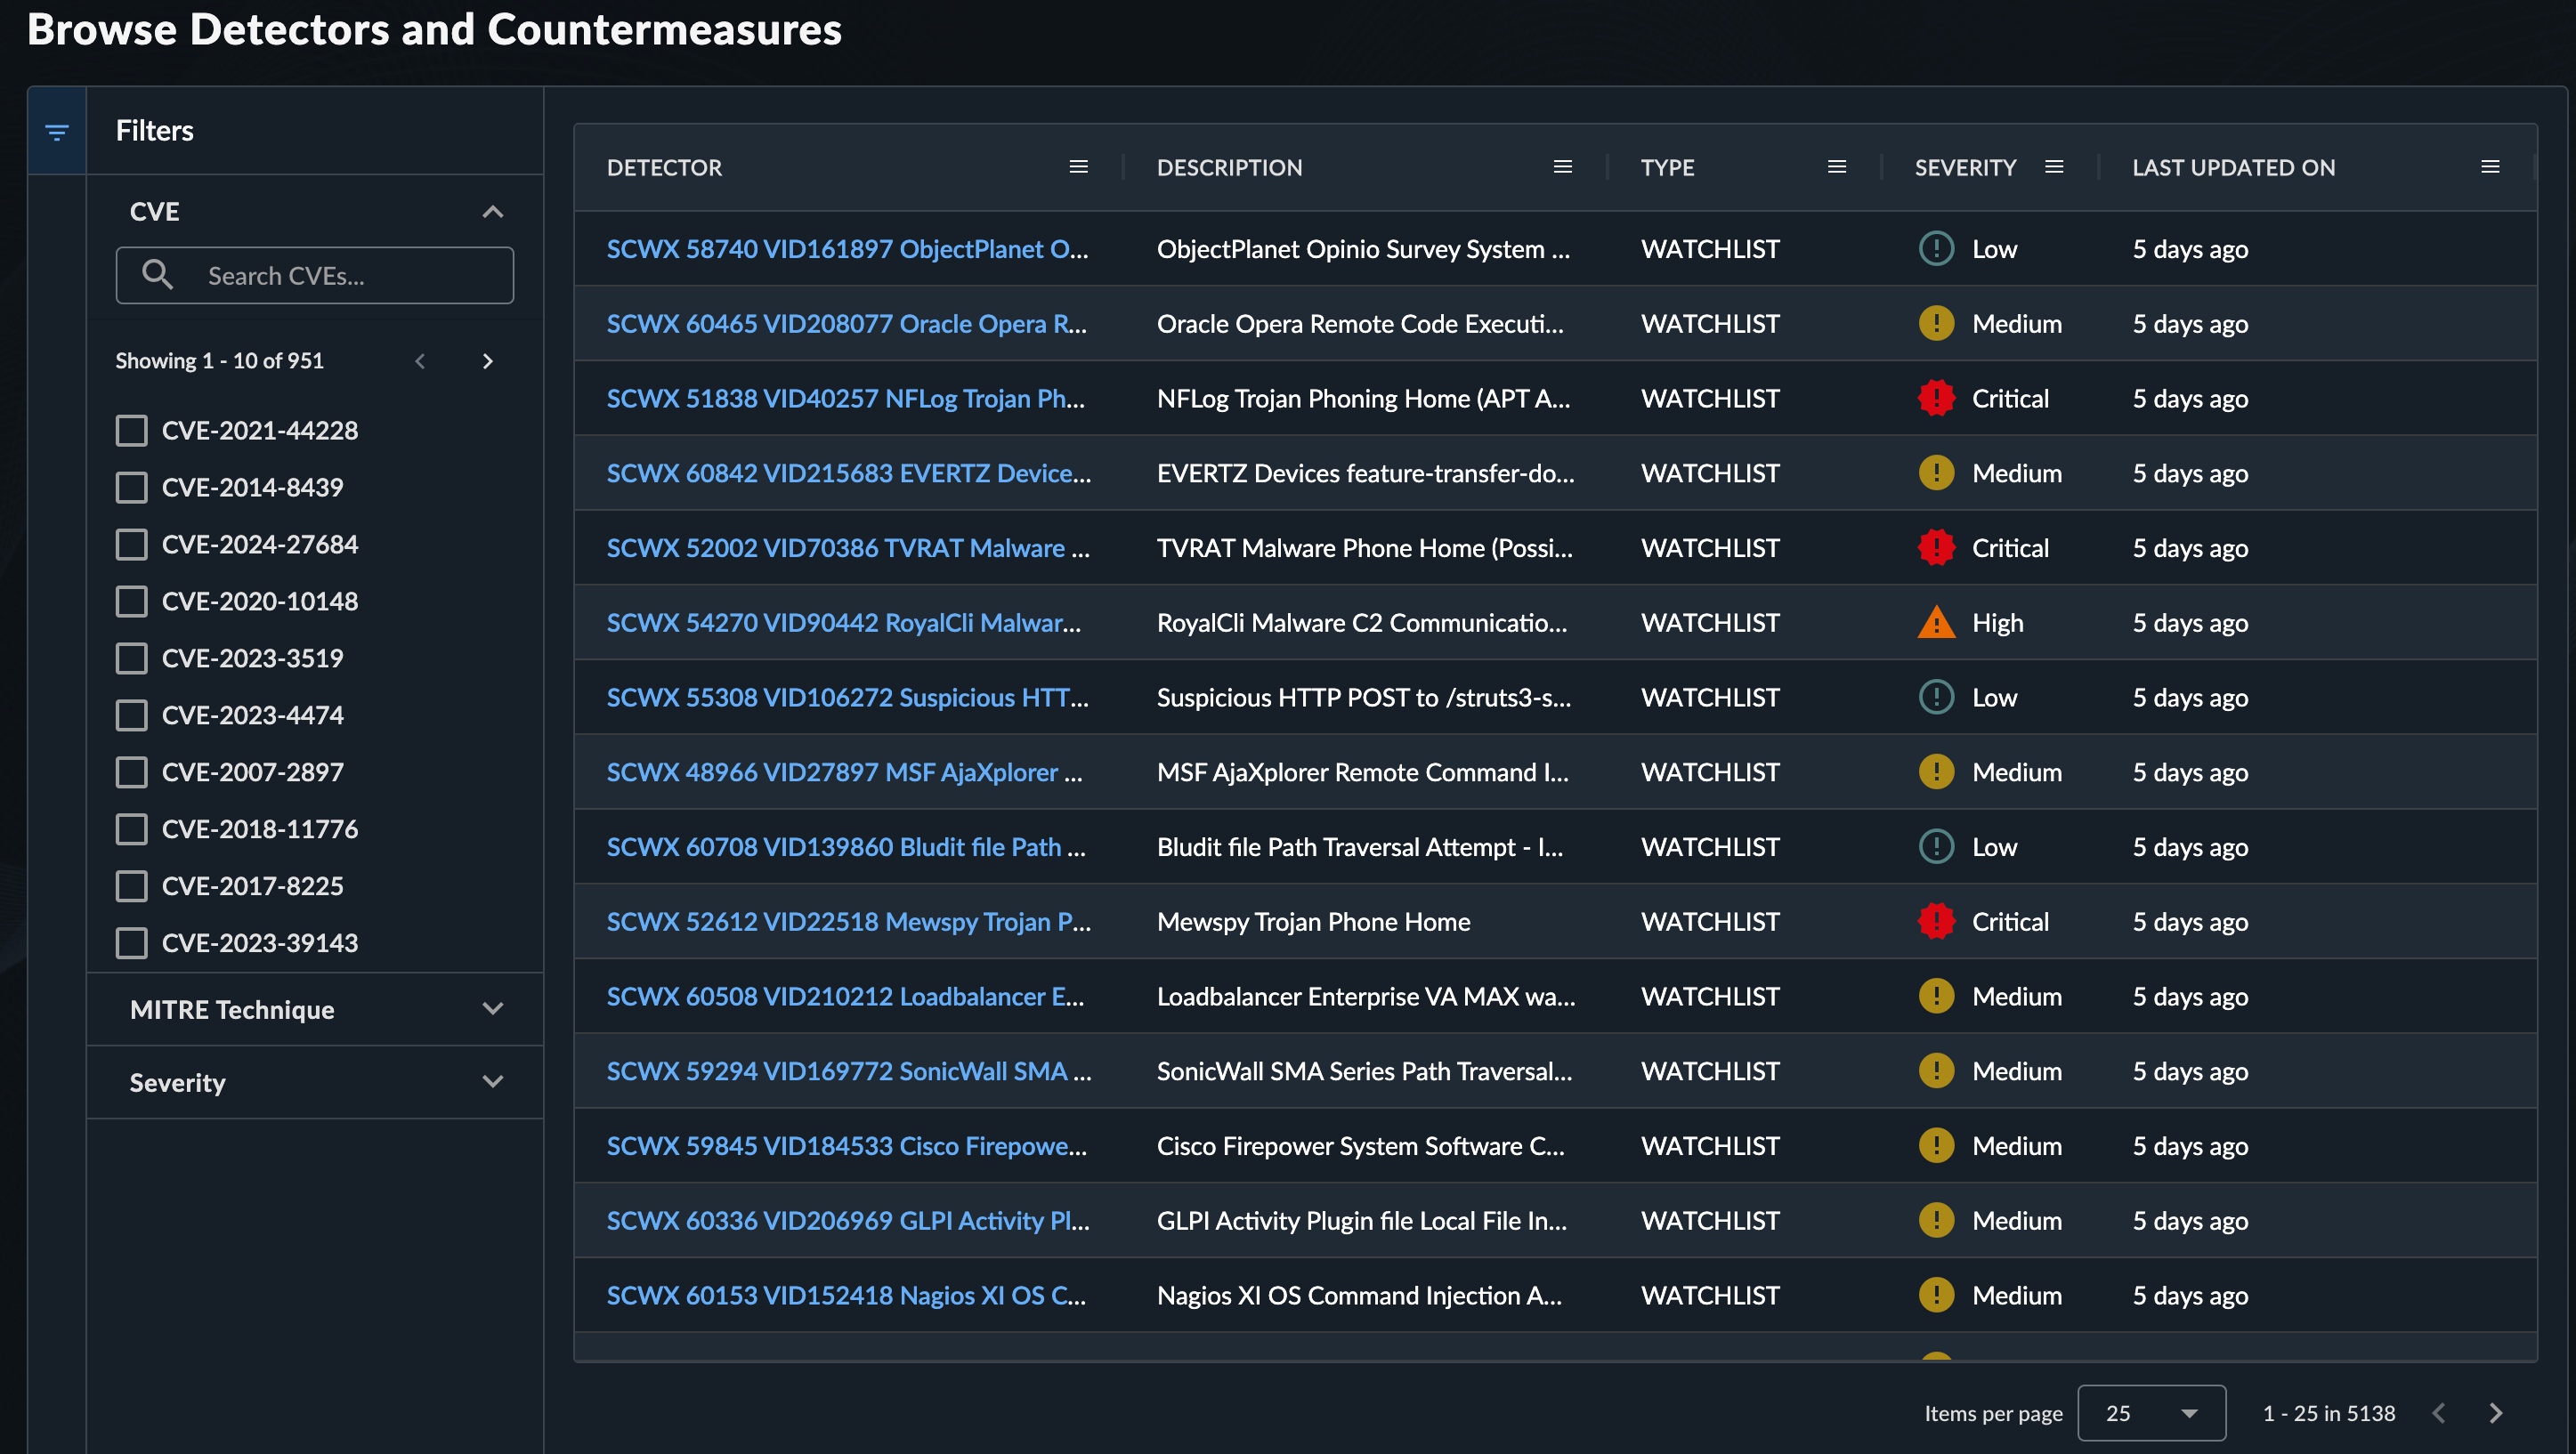Open the DESCRIPTION column menu icon
Screen dimensions: 2576x1454
[x=1562, y=167]
